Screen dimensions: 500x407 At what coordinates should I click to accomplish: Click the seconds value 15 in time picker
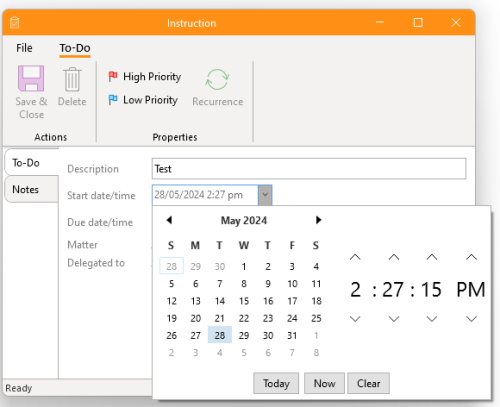[x=431, y=289]
